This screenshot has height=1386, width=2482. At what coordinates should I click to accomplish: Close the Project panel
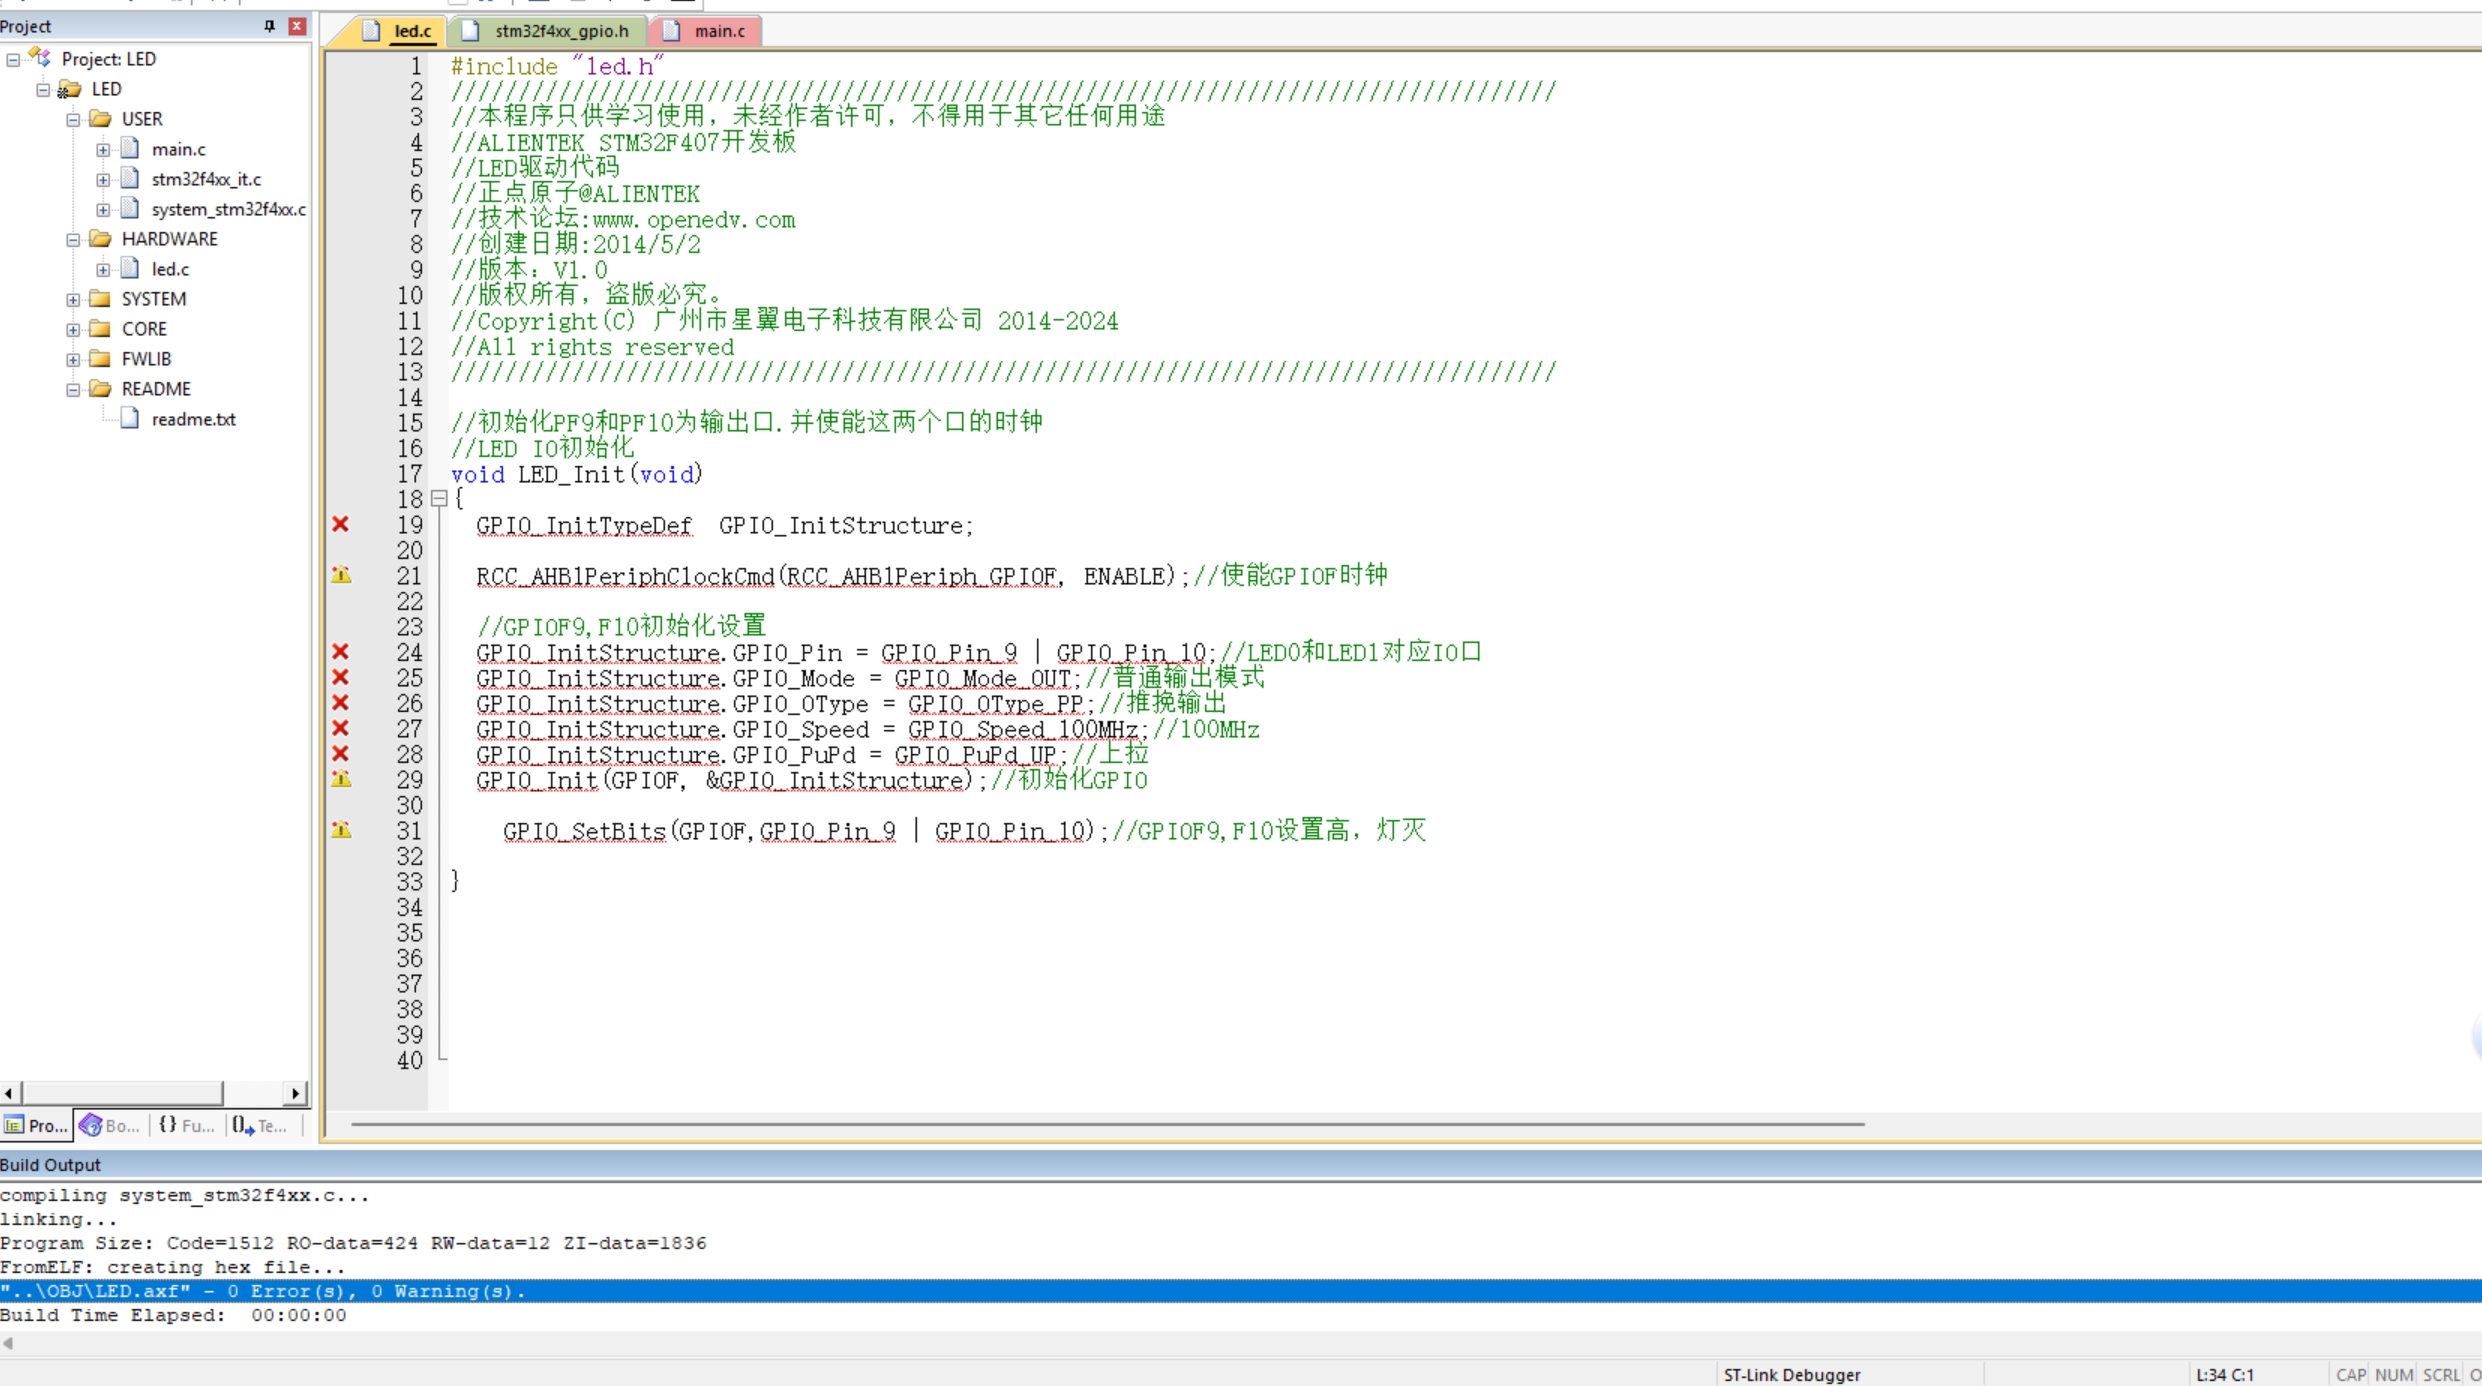coord(297,26)
